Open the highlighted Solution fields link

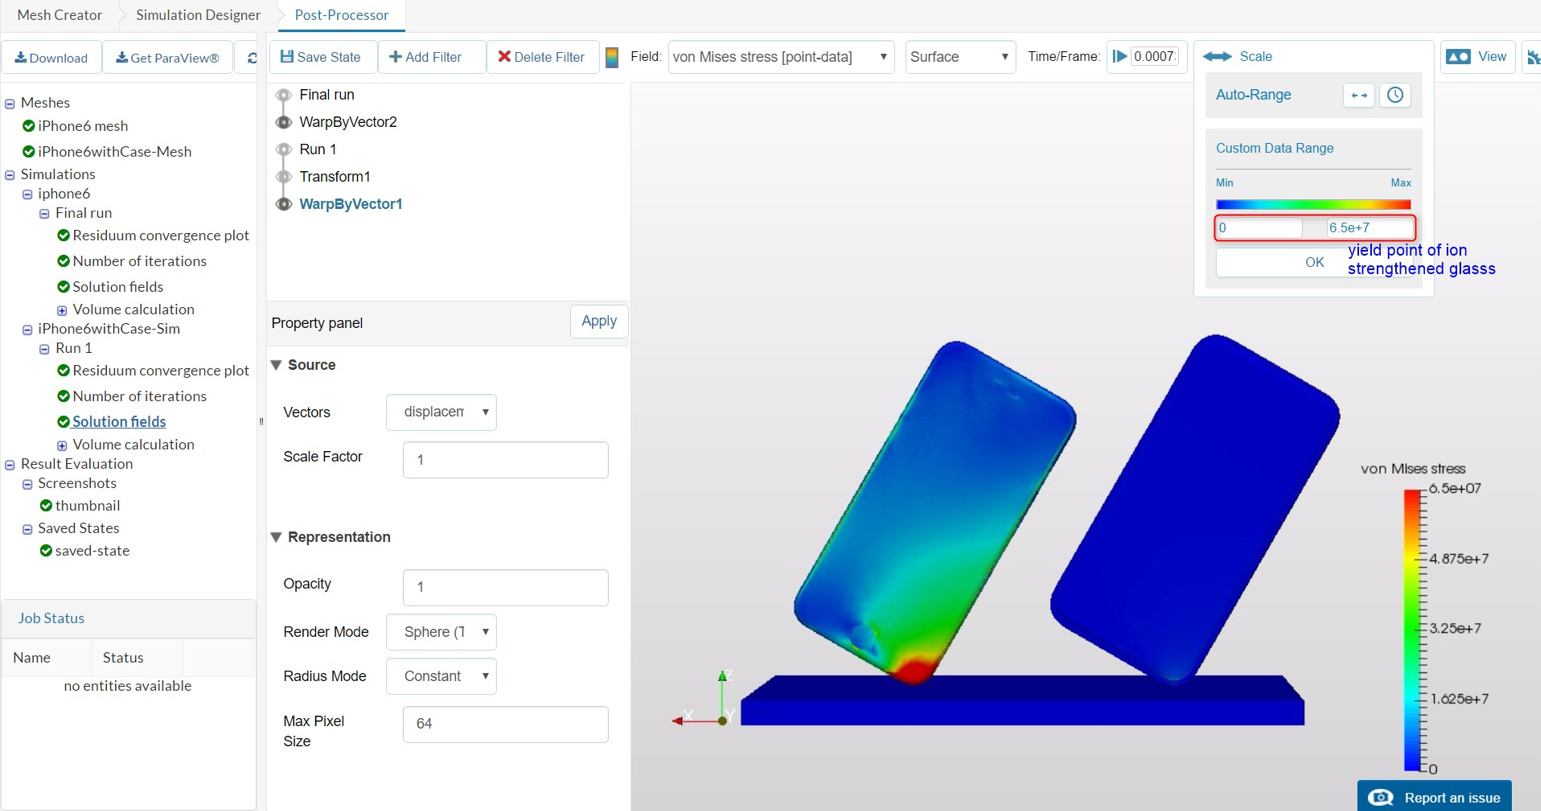pyautogui.click(x=119, y=422)
